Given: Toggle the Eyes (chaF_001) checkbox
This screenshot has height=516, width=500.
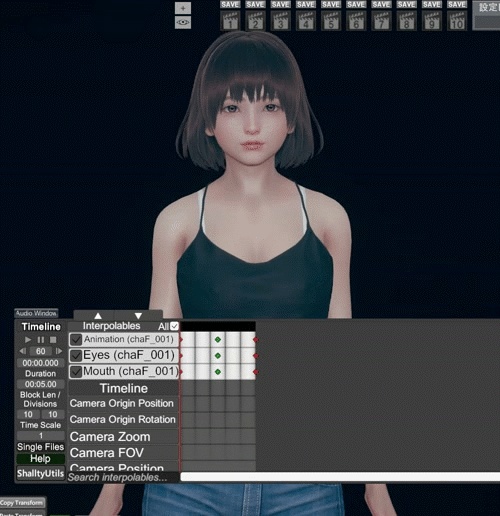Looking at the screenshot, I should coord(76,356).
